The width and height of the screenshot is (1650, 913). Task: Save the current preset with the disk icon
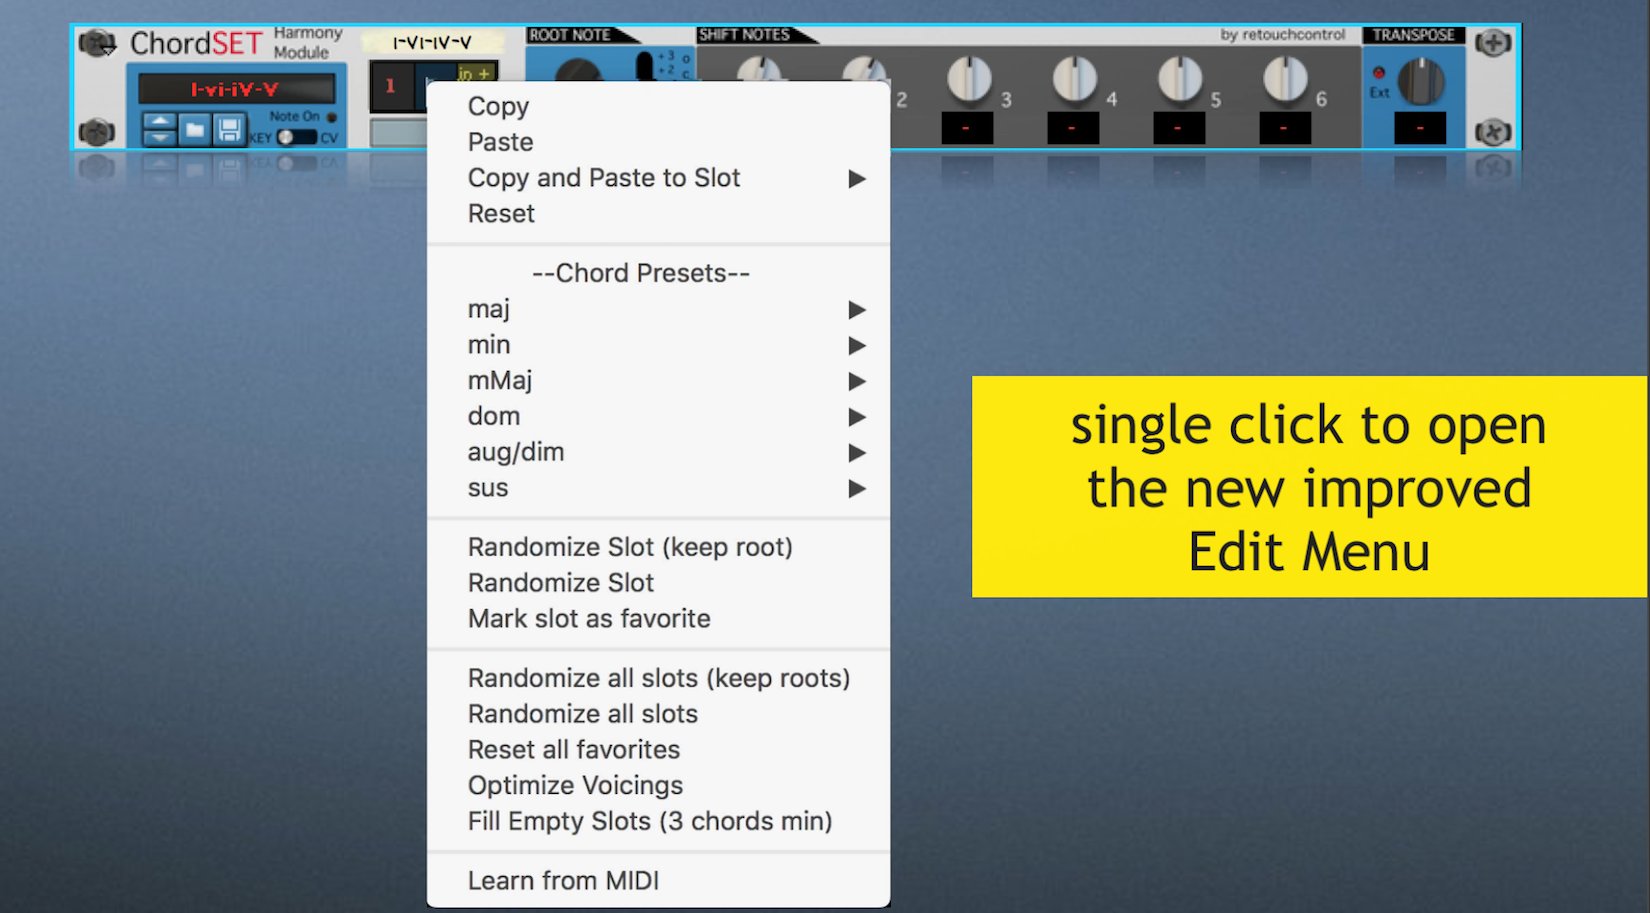228,129
